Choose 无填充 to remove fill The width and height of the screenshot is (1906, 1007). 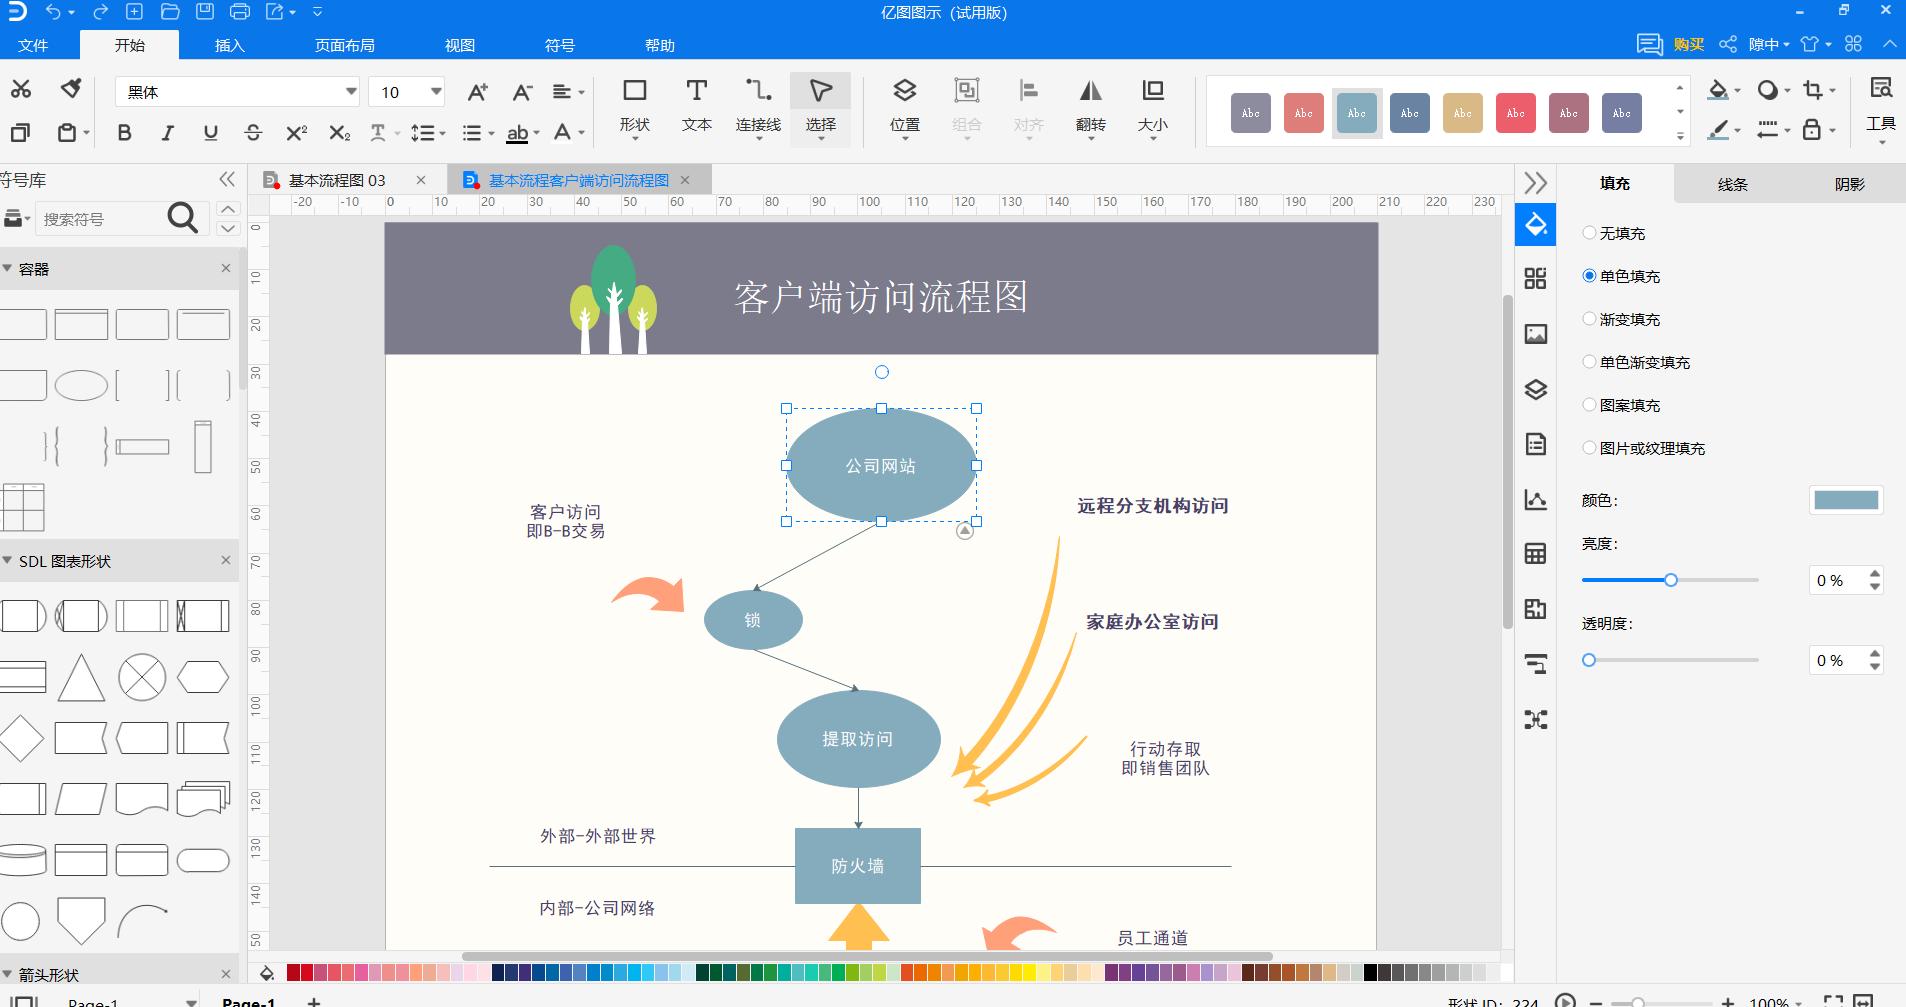point(1589,232)
